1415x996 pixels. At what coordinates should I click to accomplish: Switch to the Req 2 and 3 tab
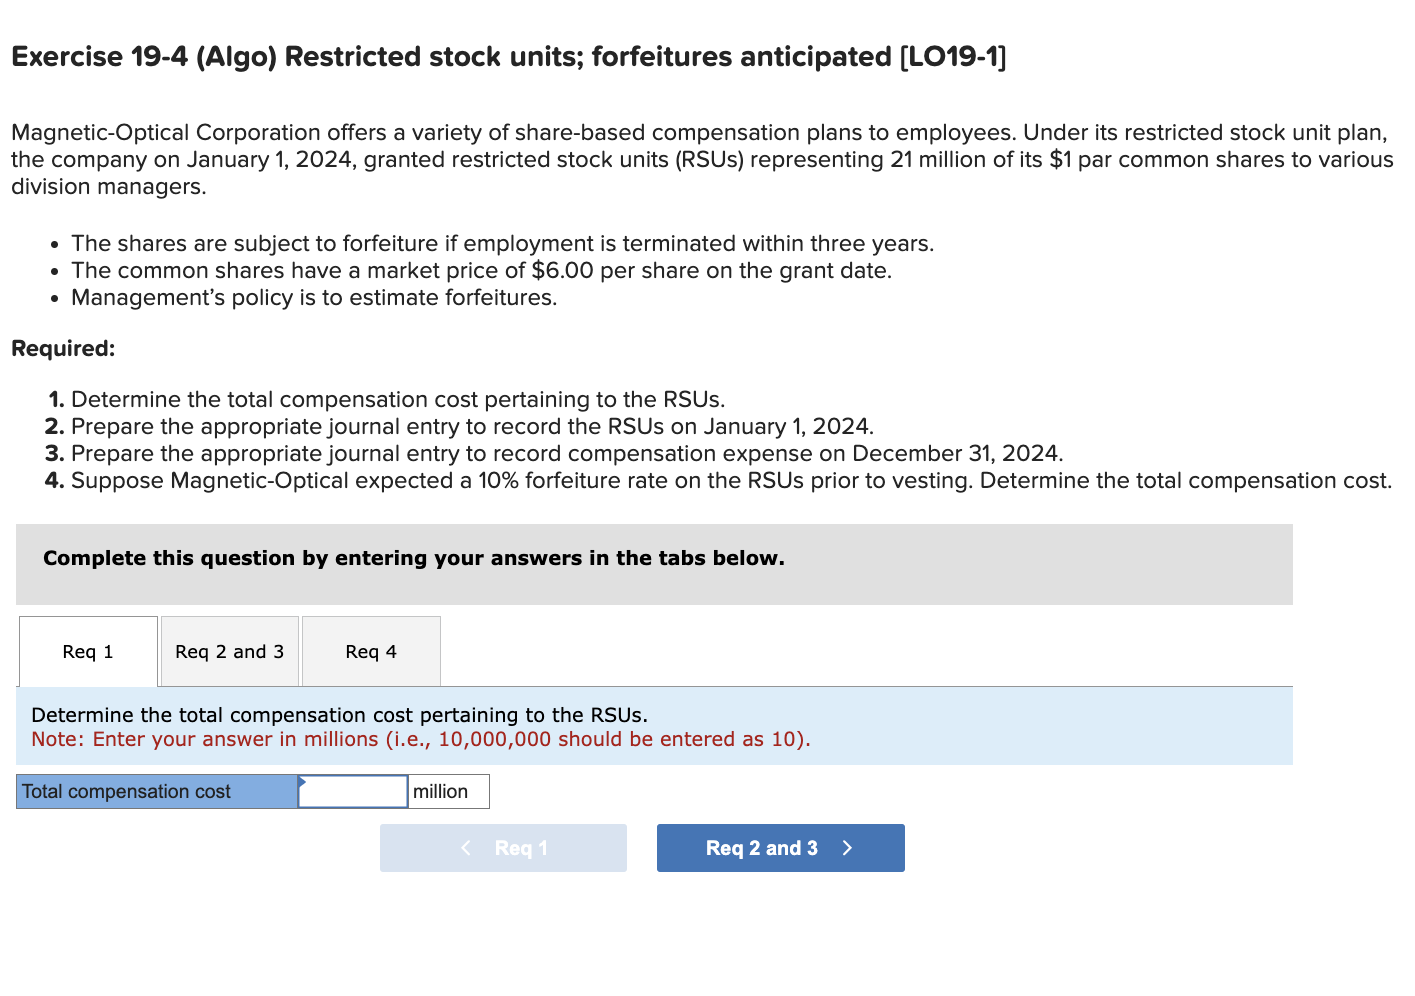(x=228, y=651)
